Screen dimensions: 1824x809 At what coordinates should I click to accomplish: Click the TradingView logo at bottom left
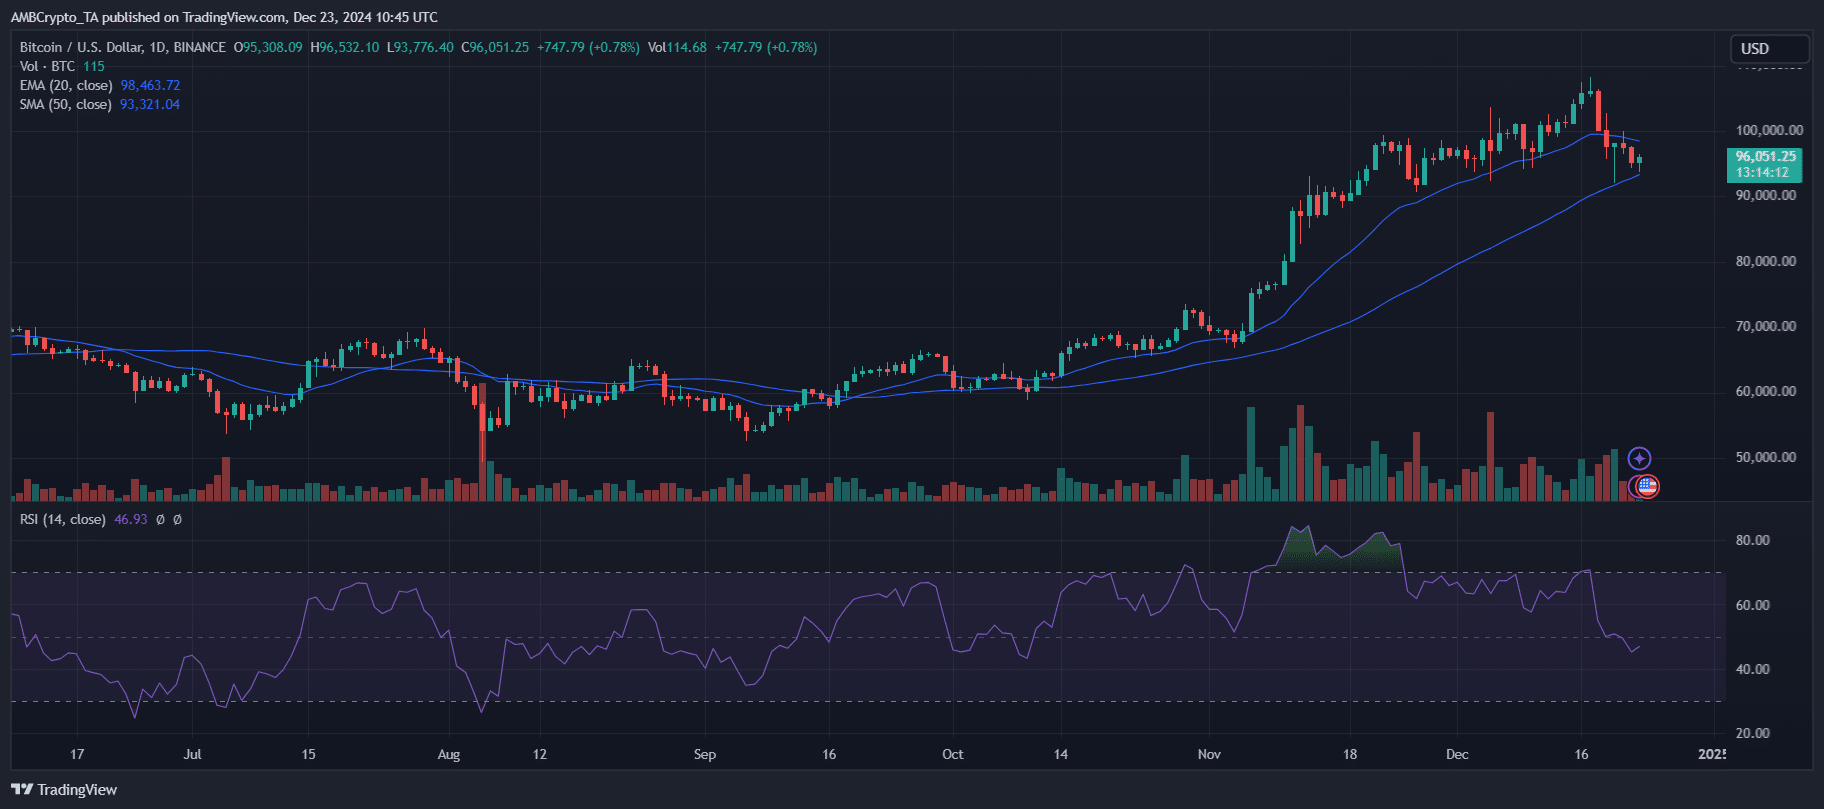(64, 790)
